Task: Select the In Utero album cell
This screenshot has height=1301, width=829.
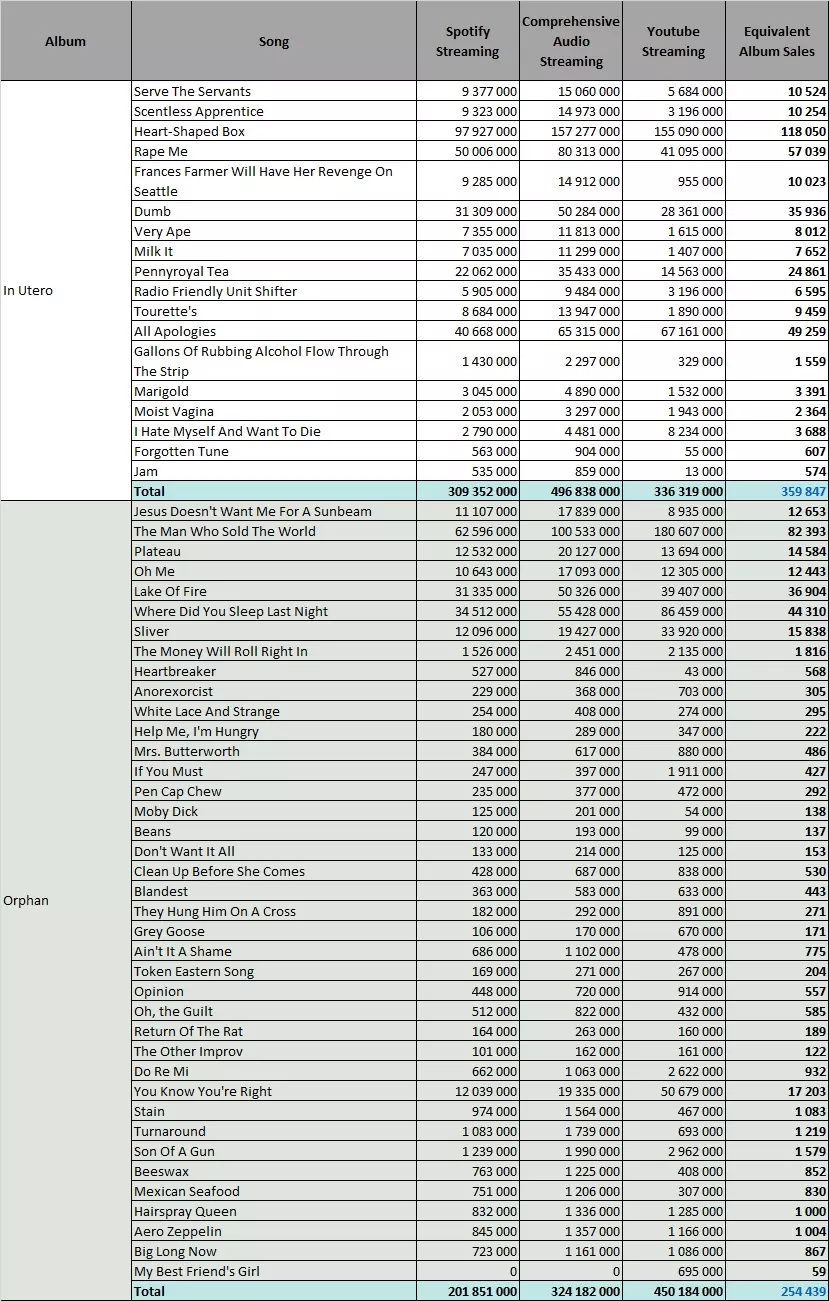Action: (x=66, y=291)
